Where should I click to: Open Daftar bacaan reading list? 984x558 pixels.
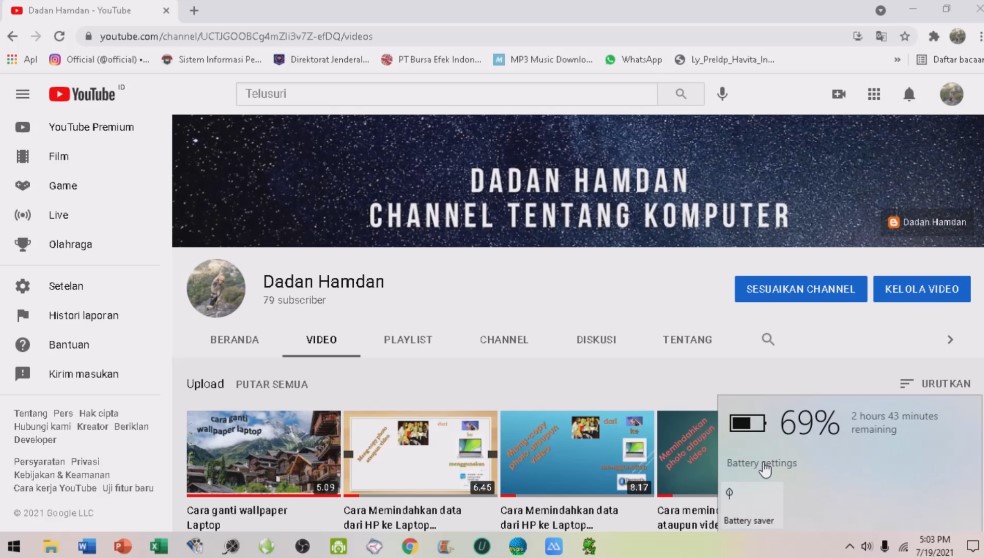949,60
